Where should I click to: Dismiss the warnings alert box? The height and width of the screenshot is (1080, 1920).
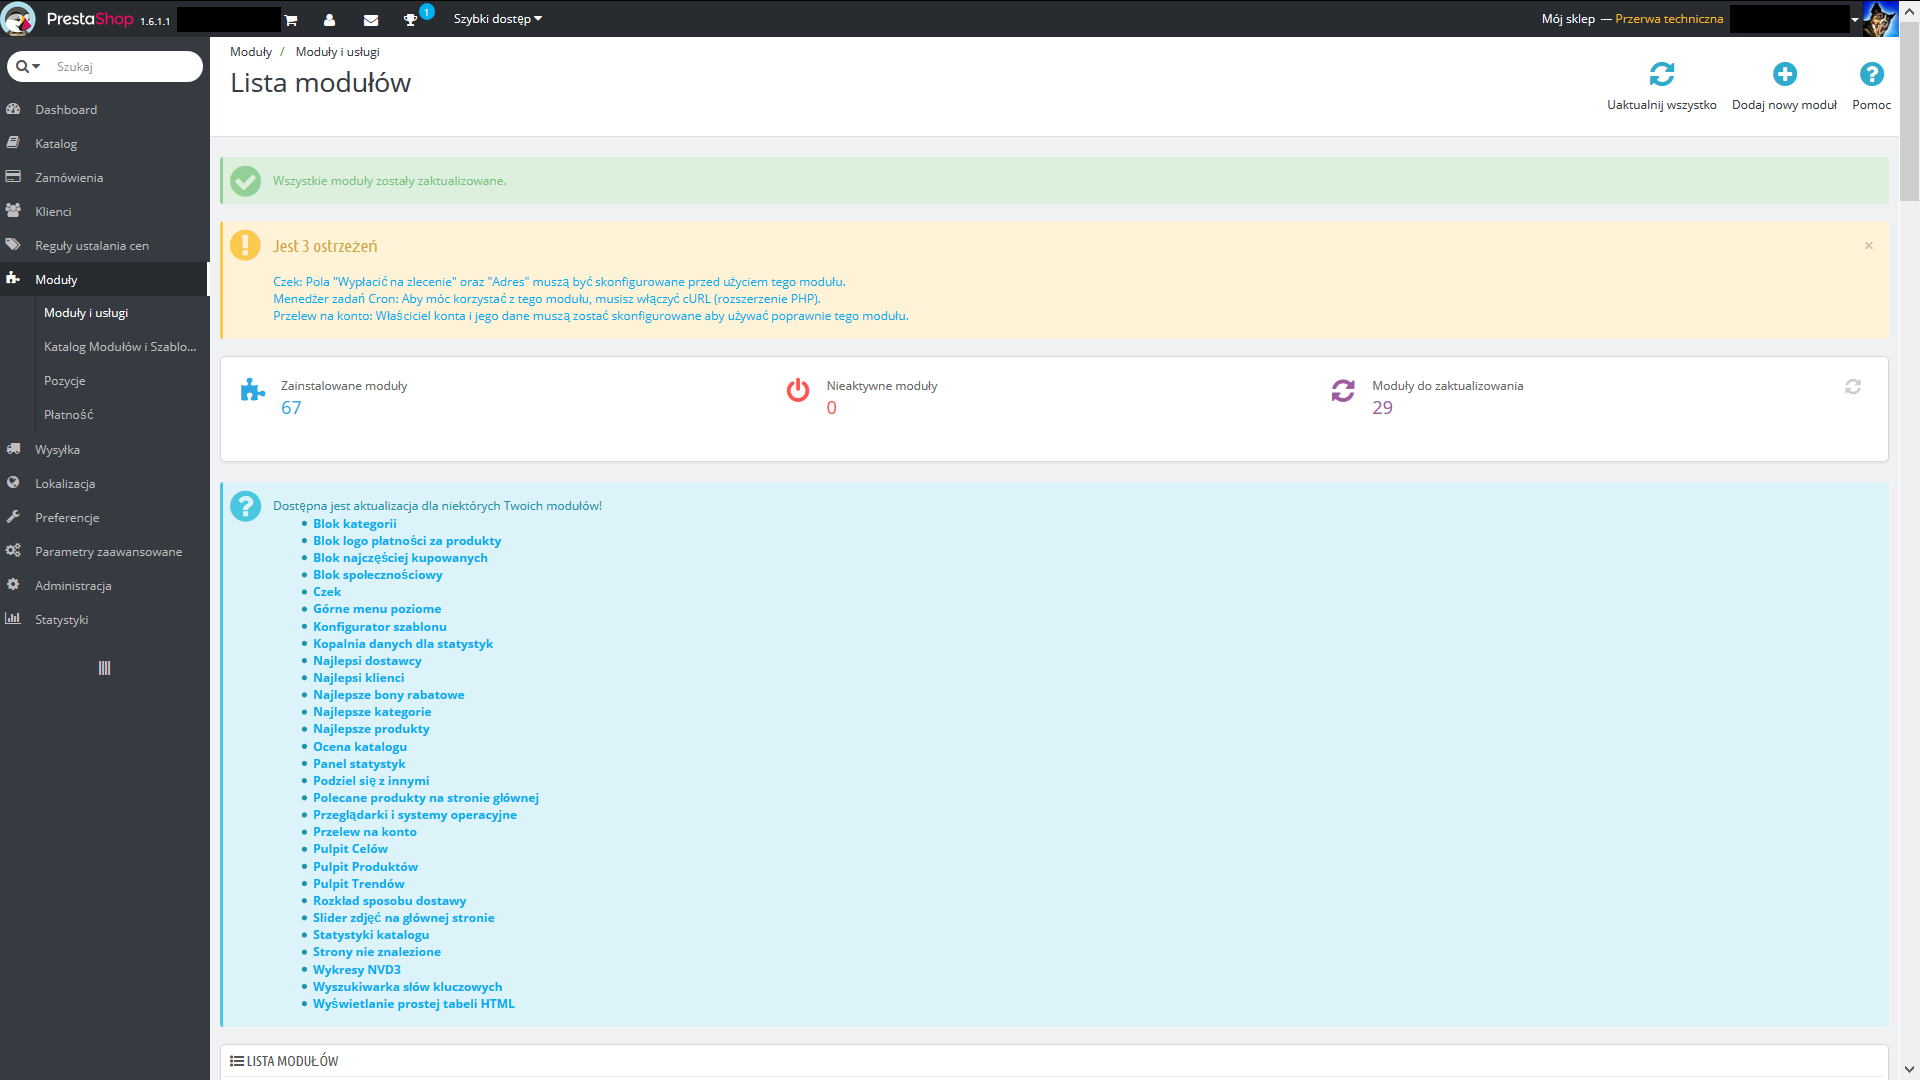1868,246
